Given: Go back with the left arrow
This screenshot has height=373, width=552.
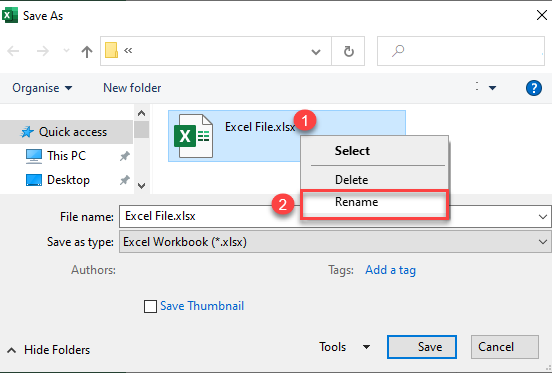Looking at the screenshot, I should tap(13, 51).
